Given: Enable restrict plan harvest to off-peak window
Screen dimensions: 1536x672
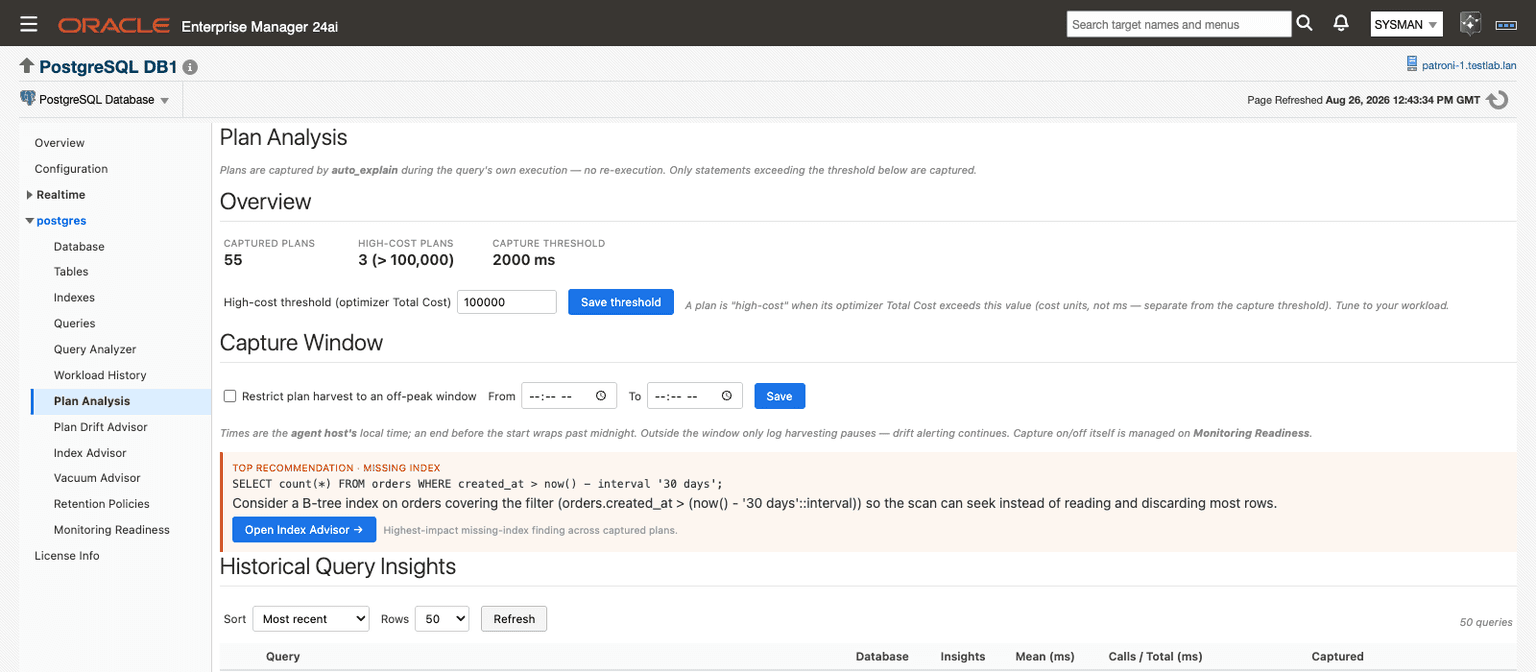Looking at the screenshot, I should 230,396.
